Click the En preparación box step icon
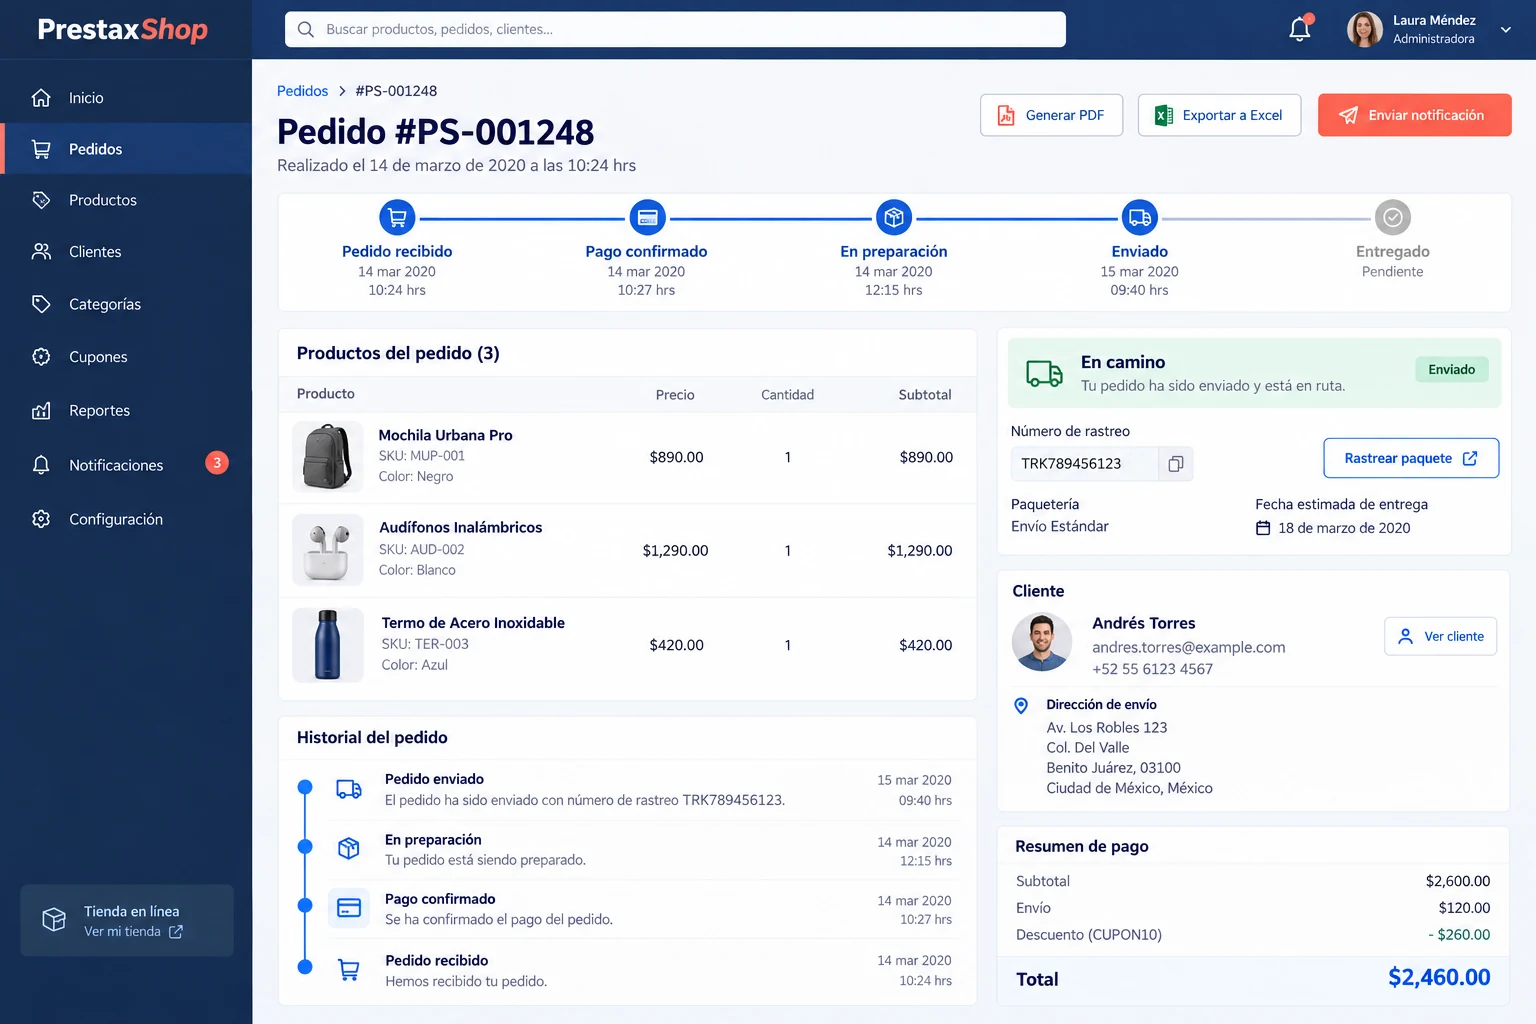This screenshot has height=1024, width=1536. pyautogui.click(x=894, y=217)
